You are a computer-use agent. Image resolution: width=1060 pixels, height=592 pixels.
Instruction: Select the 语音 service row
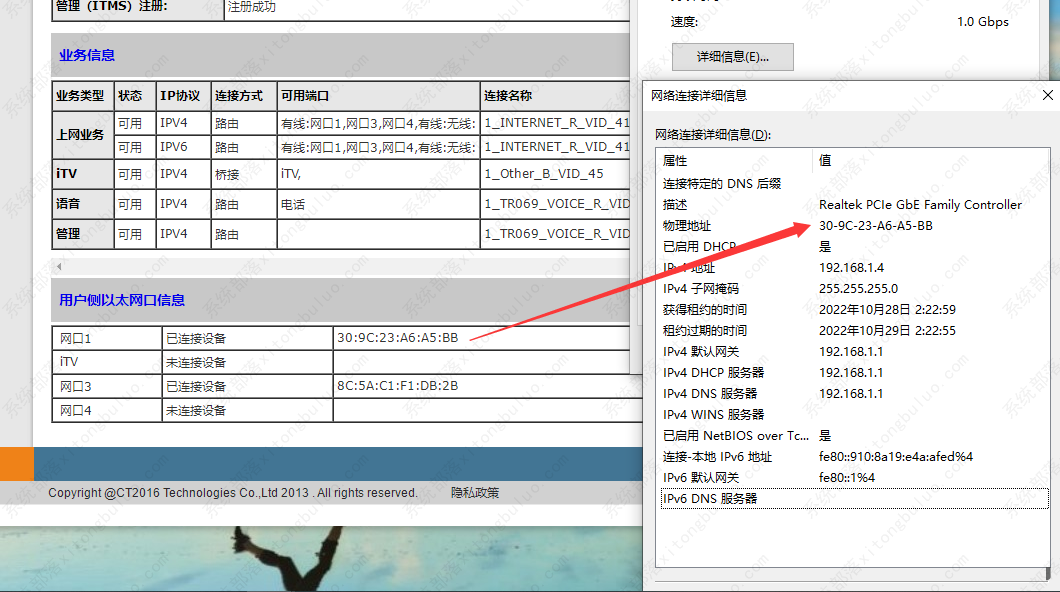[x=67, y=203]
